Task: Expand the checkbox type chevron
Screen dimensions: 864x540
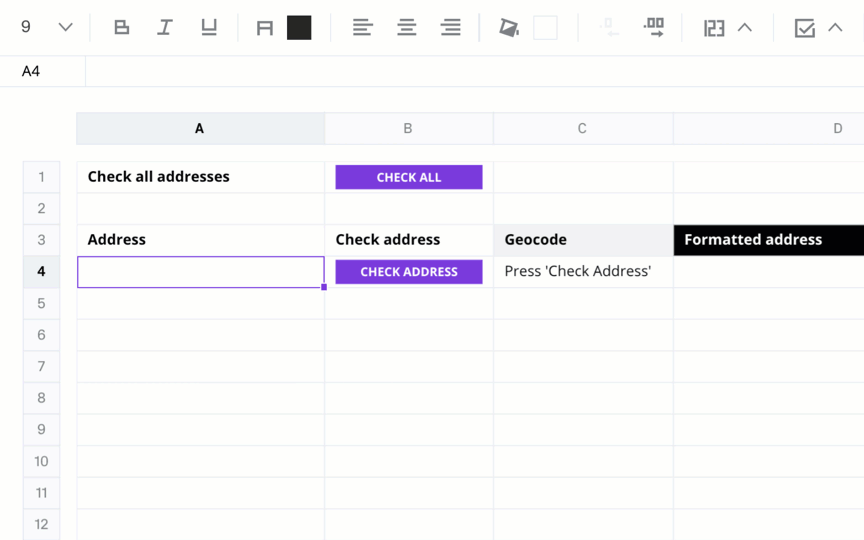Action: (835, 28)
